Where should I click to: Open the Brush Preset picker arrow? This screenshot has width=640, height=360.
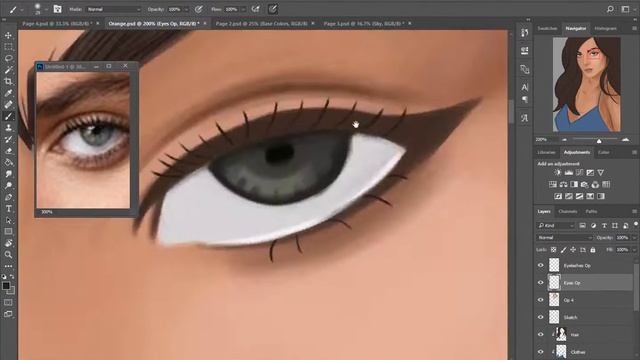click(46, 9)
